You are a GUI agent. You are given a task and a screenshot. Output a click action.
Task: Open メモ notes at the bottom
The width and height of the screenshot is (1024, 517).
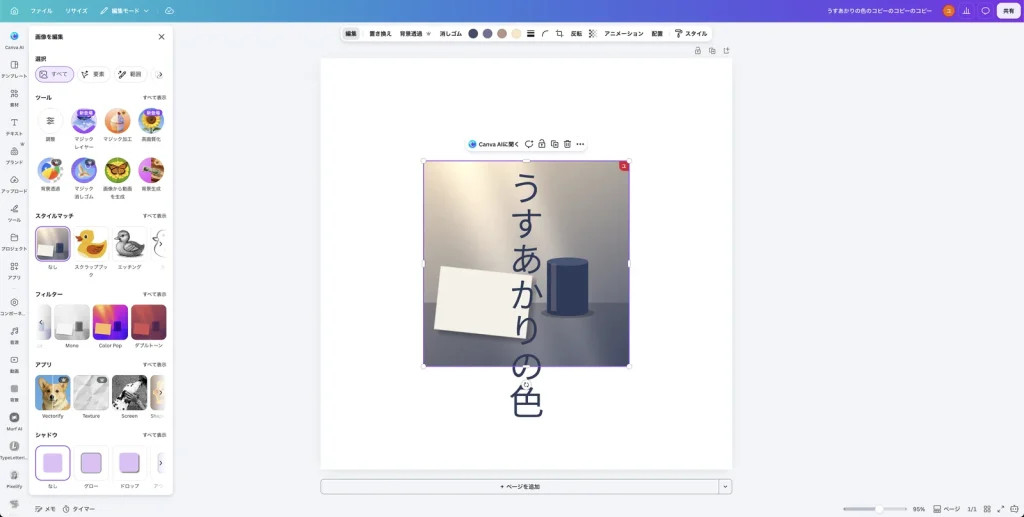point(45,509)
